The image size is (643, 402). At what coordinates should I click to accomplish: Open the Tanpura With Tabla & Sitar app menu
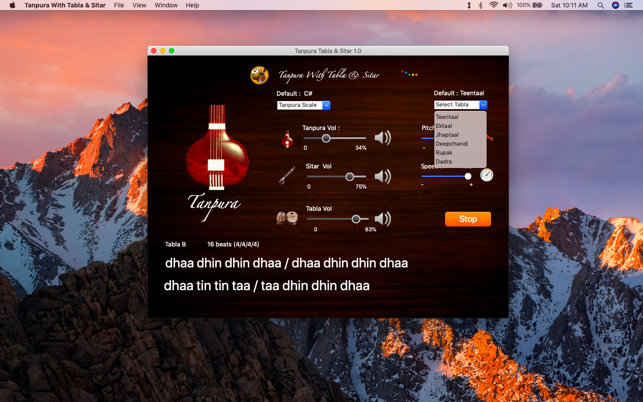[x=65, y=5]
